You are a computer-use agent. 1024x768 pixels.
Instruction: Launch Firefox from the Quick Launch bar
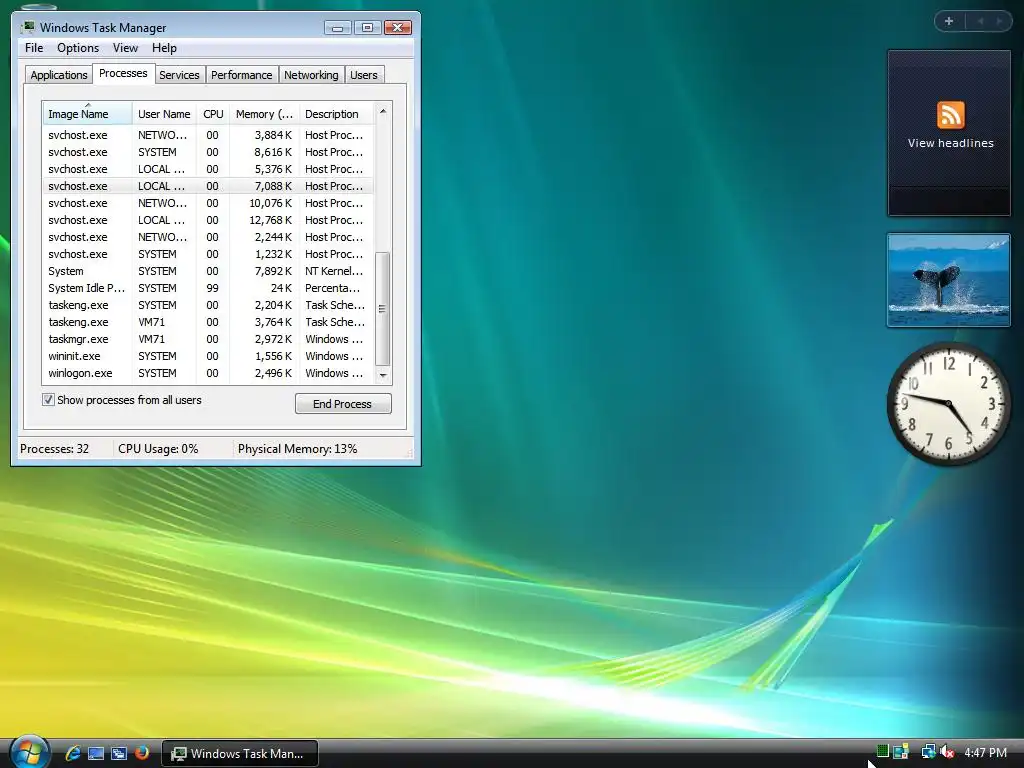[x=141, y=753]
